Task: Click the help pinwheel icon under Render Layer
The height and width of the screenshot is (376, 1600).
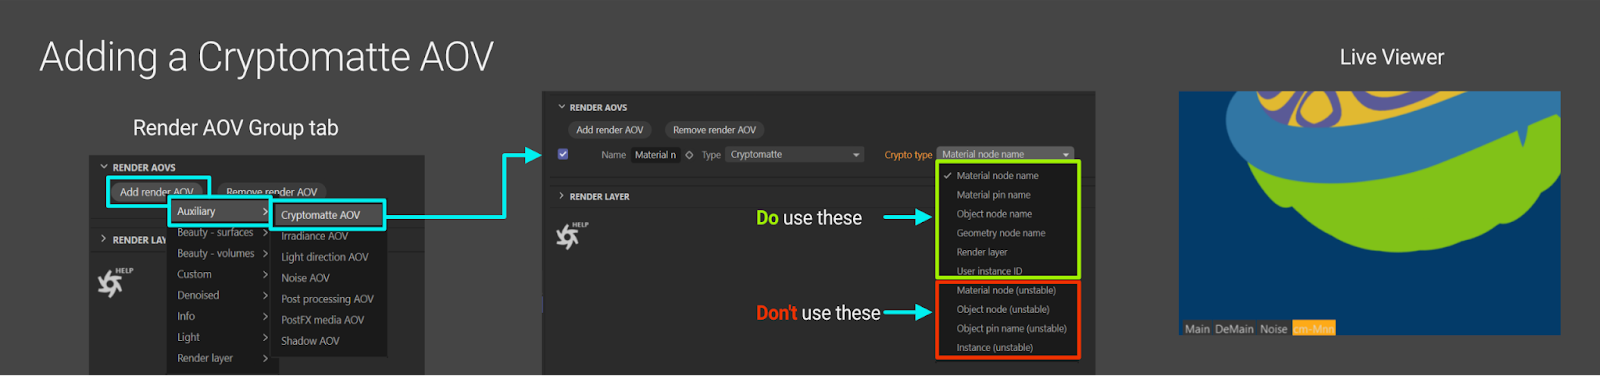Action: 568,235
